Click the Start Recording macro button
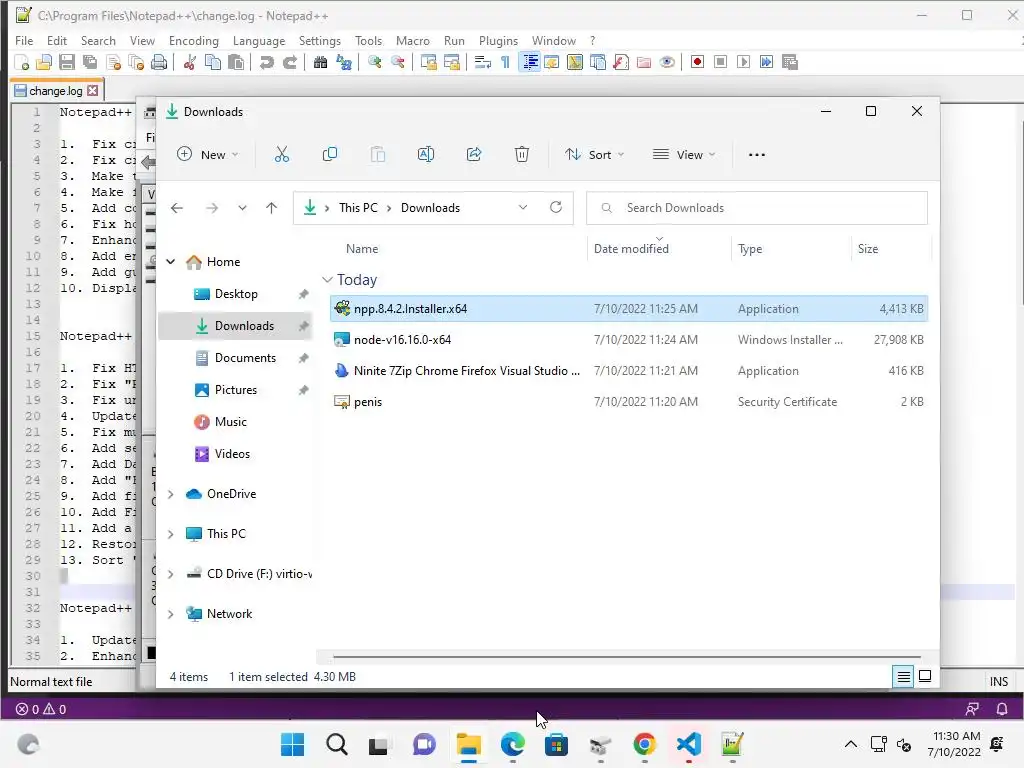The image size is (1024, 768). [697, 62]
